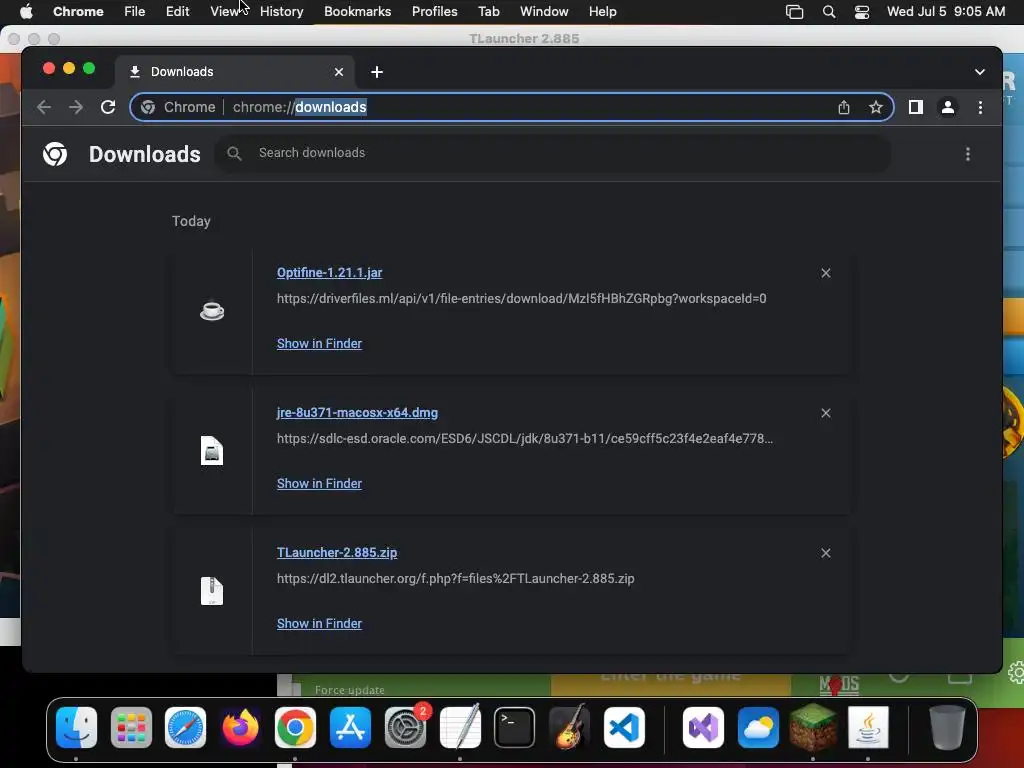Screen dimensions: 1024x768
Task: Close the Downloads tab
Action: pos(338,72)
